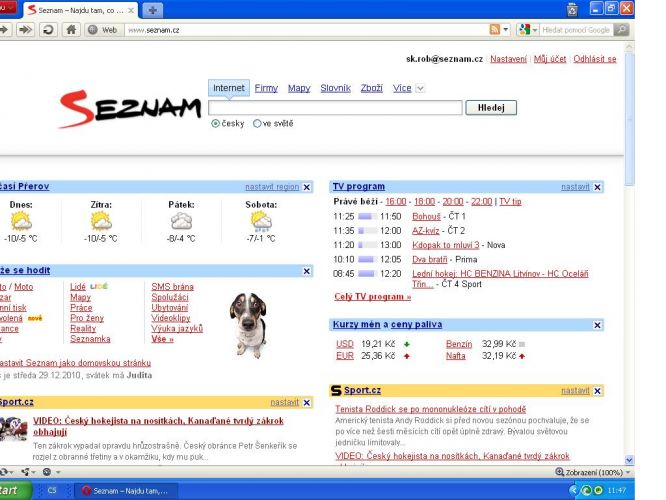This screenshot has height=500, width=666.
Task: Click the zoom magnifier icon in status bar
Action: (560, 472)
